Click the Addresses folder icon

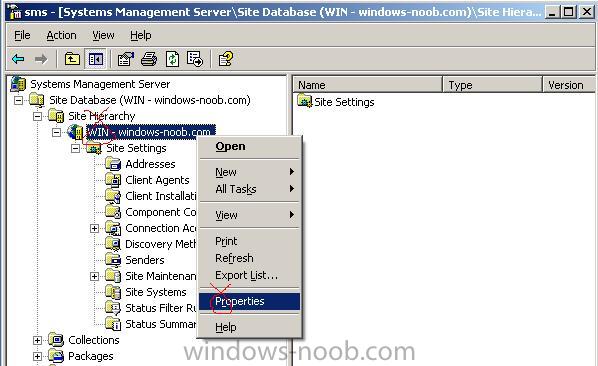(x=113, y=164)
